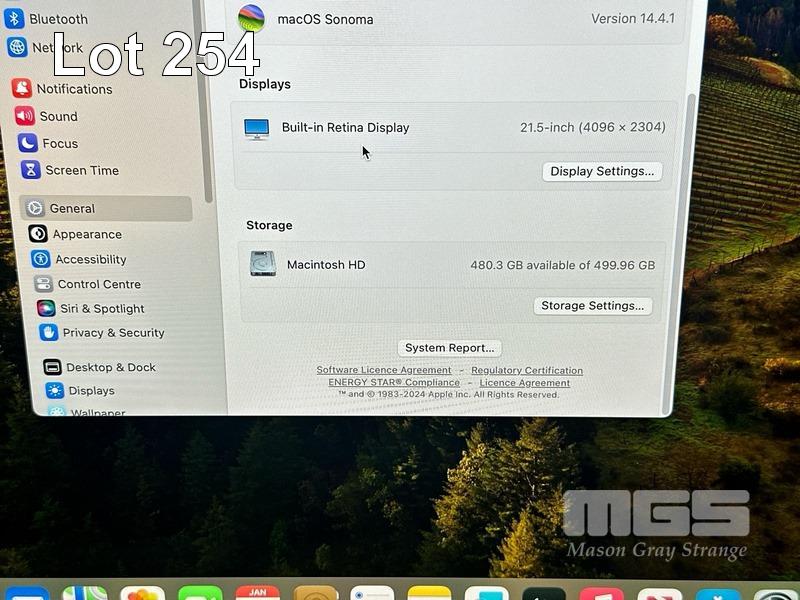The width and height of the screenshot is (800, 600).
Task: Go to Desktop & Dock settings
Action: pyautogui.click(x=110, y=367)
